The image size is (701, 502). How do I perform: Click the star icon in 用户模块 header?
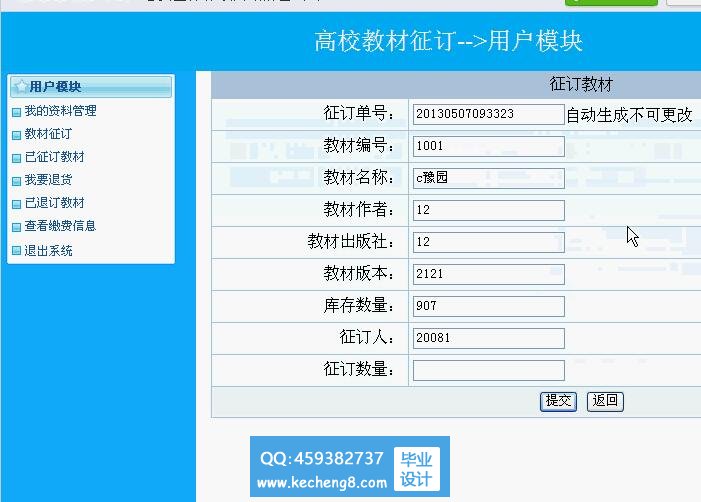coord(21,86)
